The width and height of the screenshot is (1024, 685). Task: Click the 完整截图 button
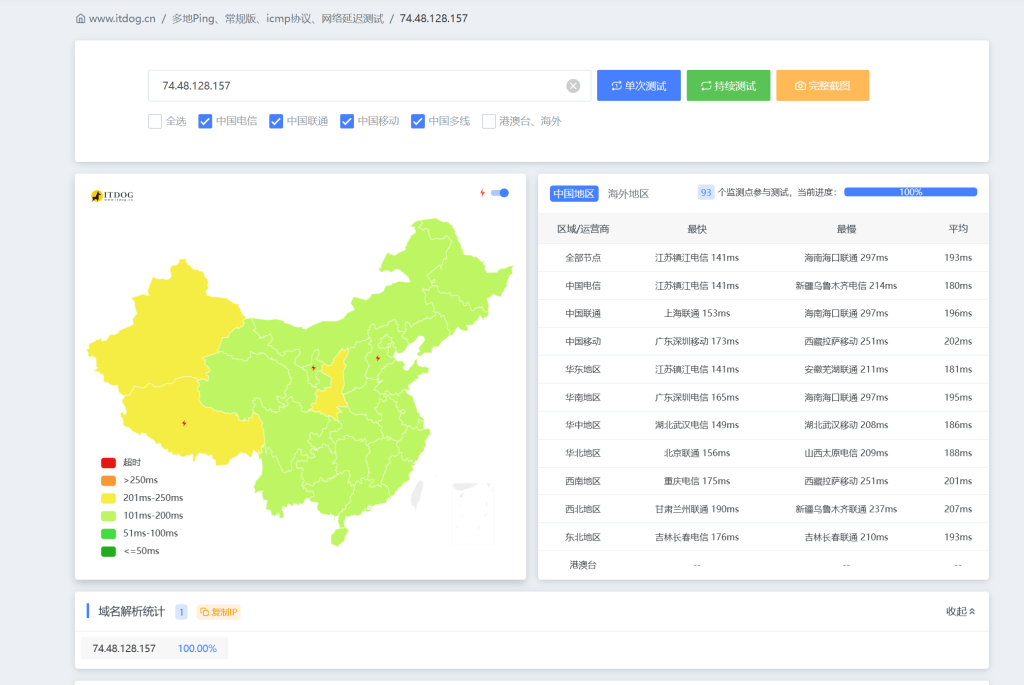click(823, 86)
